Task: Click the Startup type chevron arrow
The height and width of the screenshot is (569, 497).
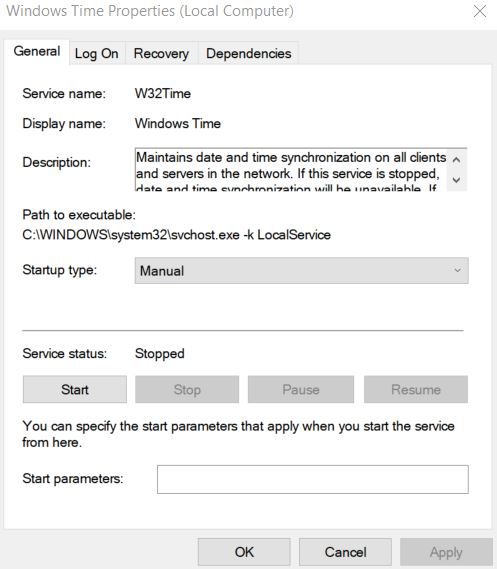Action: pyautogui.click(x=457, y=270)
